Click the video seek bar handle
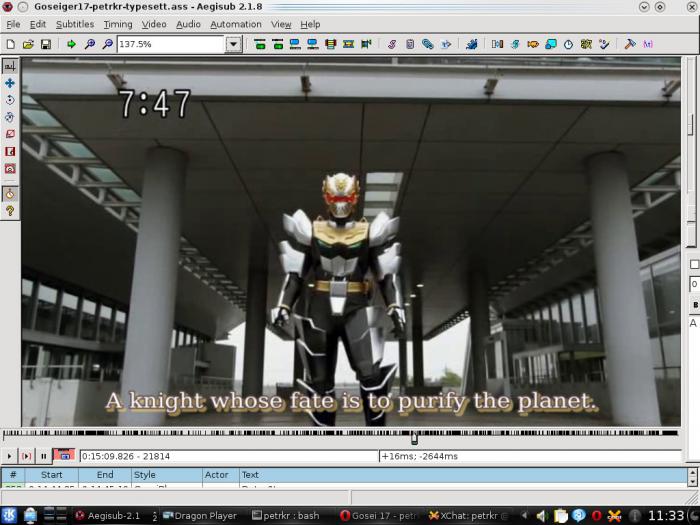Viewport: 700px width, 525px height. tap(415, 438)
